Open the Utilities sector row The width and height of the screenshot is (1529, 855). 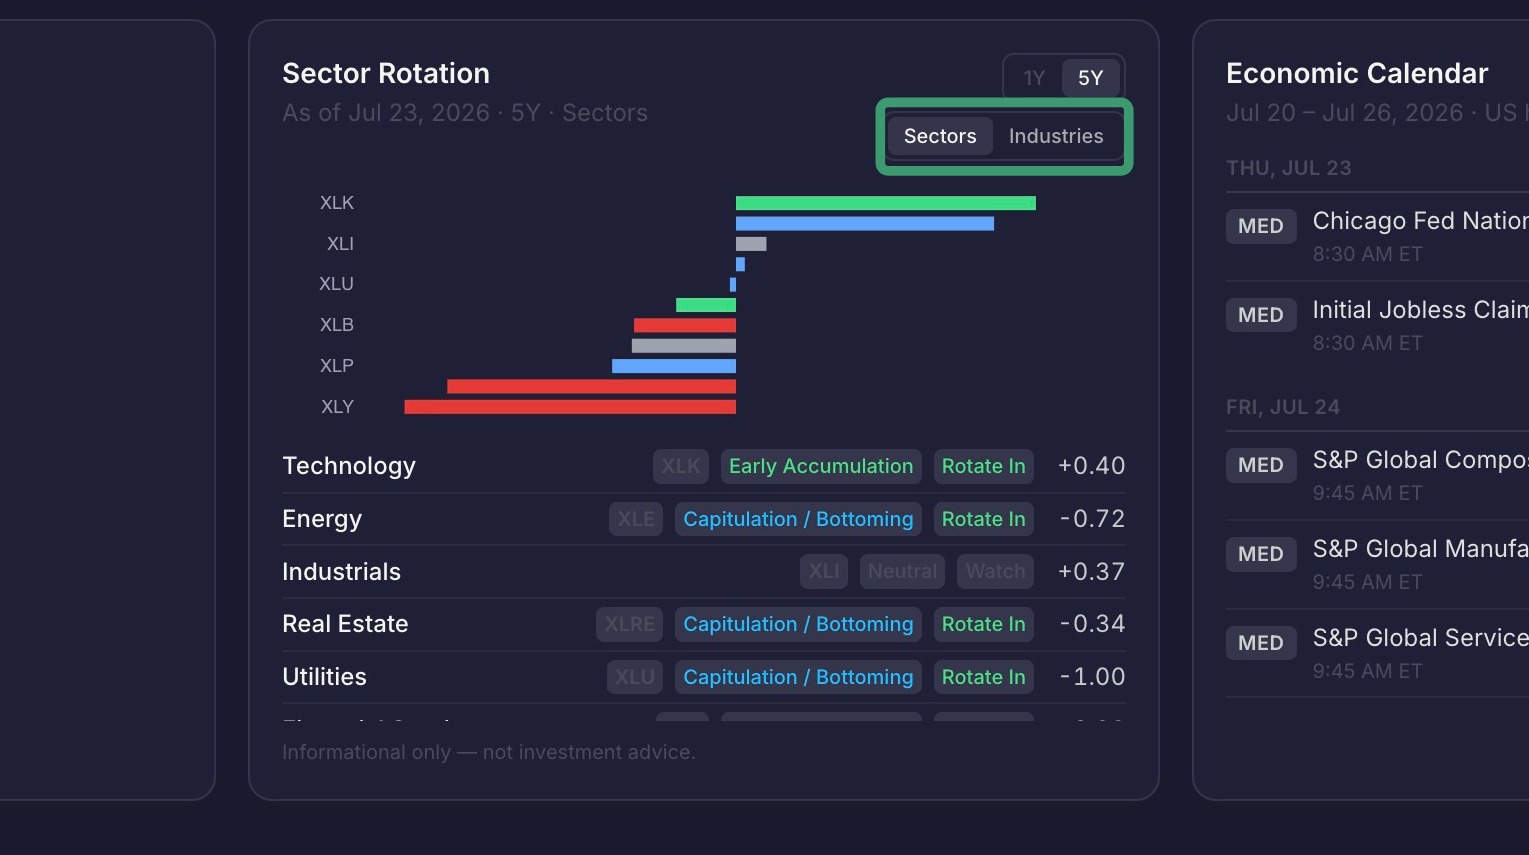(704, 677)
